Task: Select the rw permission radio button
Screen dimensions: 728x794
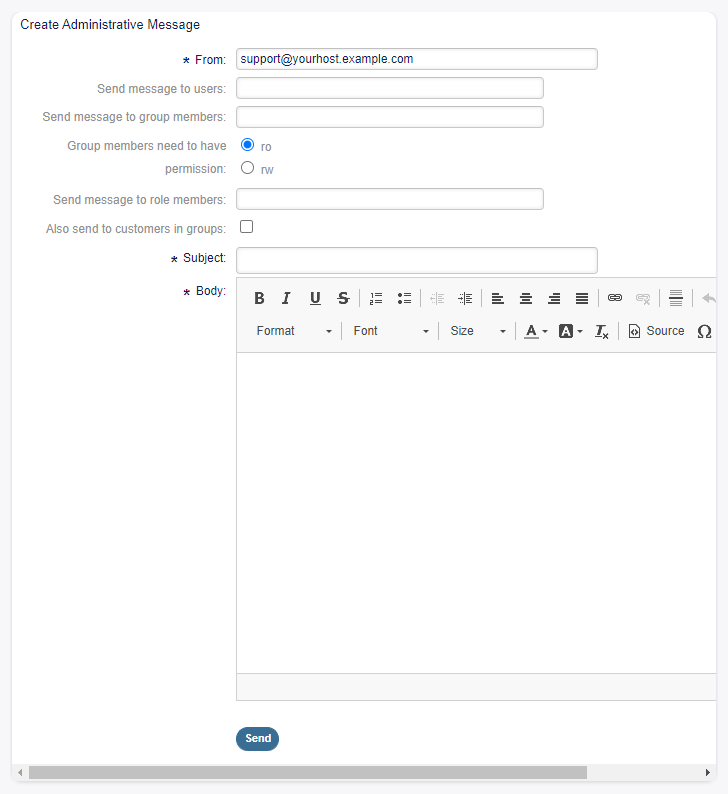Action: click(x=247, y=168)
